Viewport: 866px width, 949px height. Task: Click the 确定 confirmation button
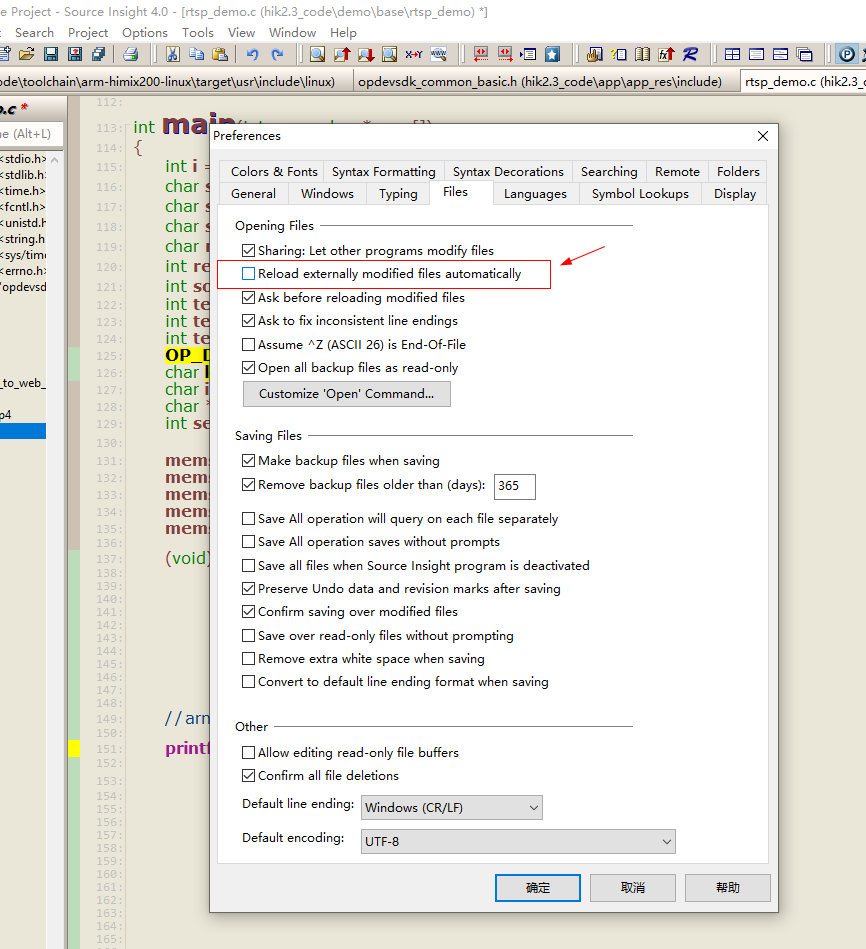click(537, 887)
